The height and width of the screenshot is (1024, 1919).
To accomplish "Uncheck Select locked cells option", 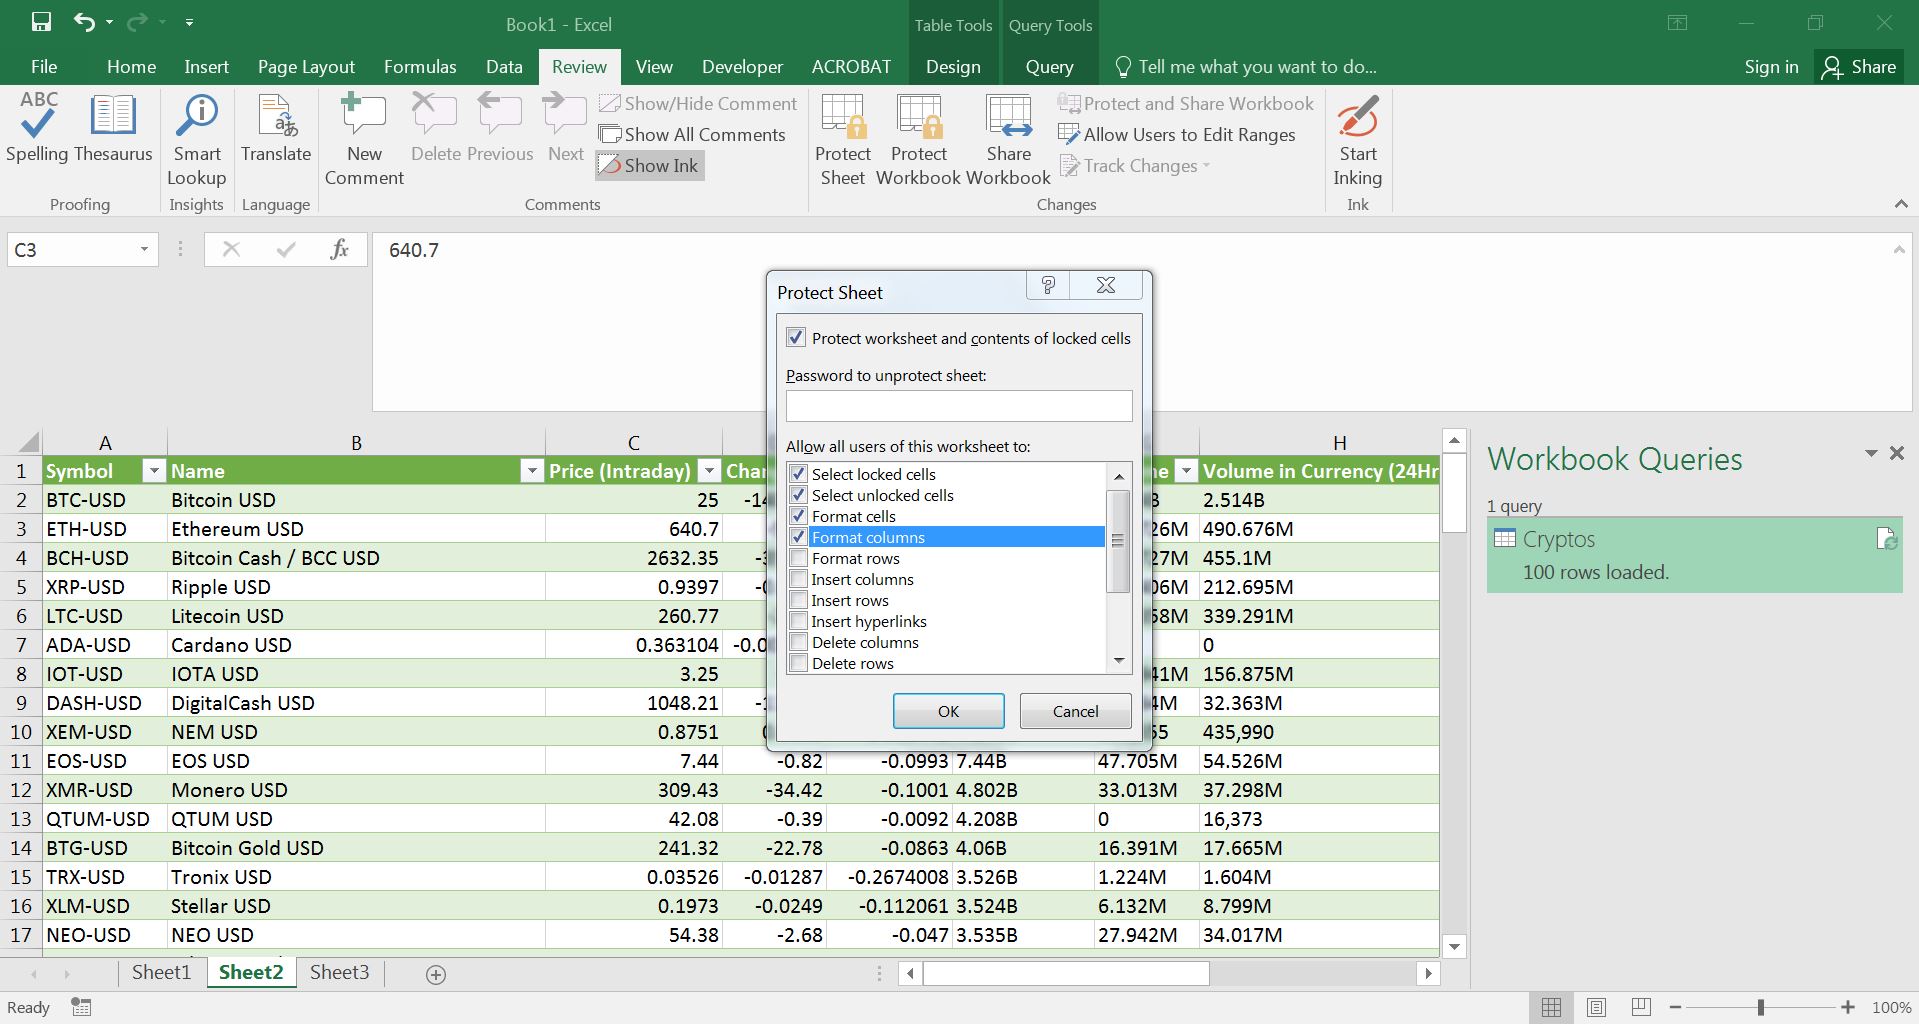I will coord(799,474).
